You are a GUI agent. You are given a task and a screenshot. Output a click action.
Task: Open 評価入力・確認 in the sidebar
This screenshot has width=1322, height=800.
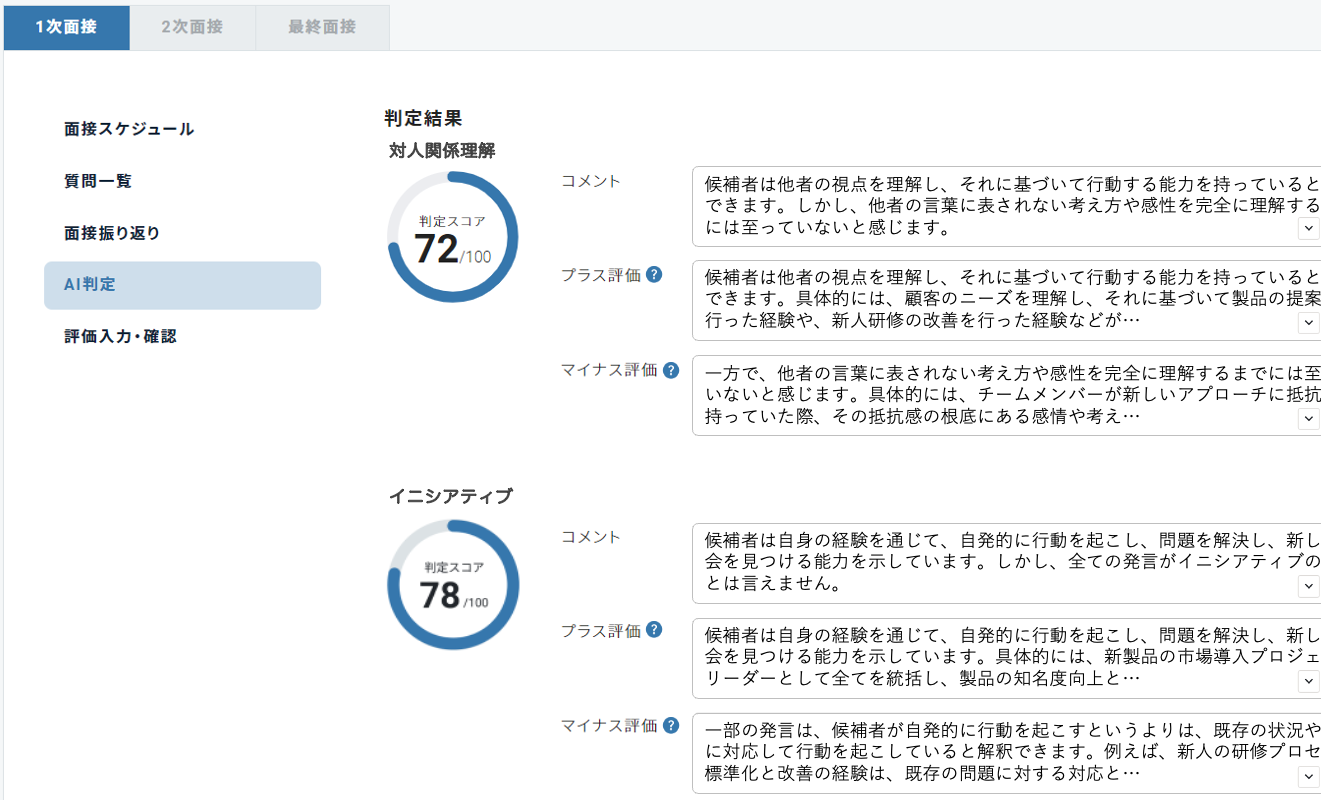120,337
